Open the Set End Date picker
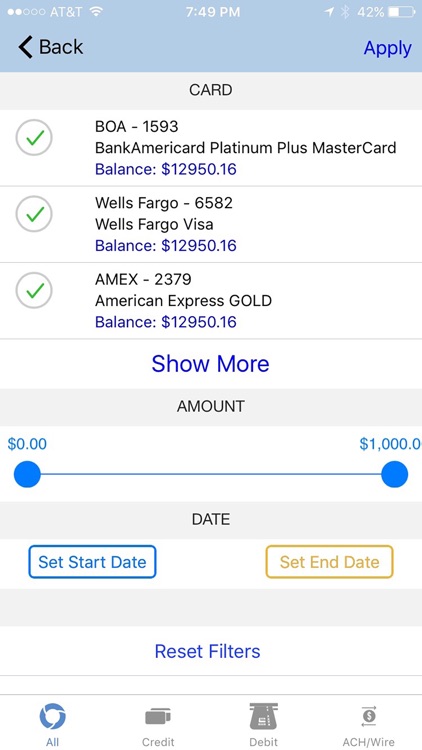The height and width of the screenshot is (750, 422). pyautogui.click(x=330, y=562)
